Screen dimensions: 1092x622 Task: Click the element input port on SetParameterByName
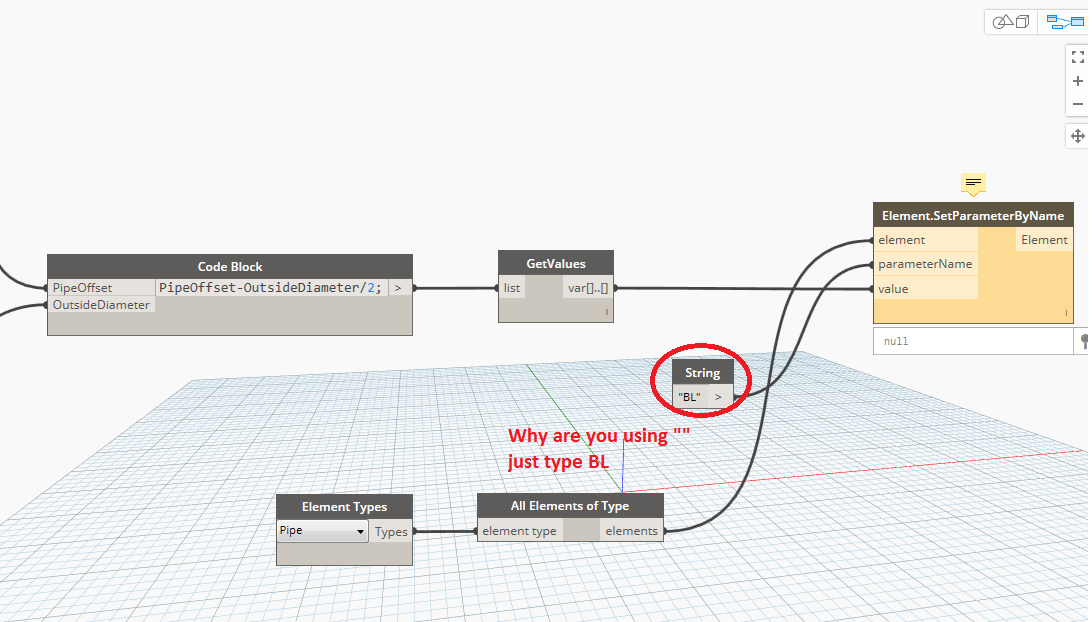pos(926,240)
